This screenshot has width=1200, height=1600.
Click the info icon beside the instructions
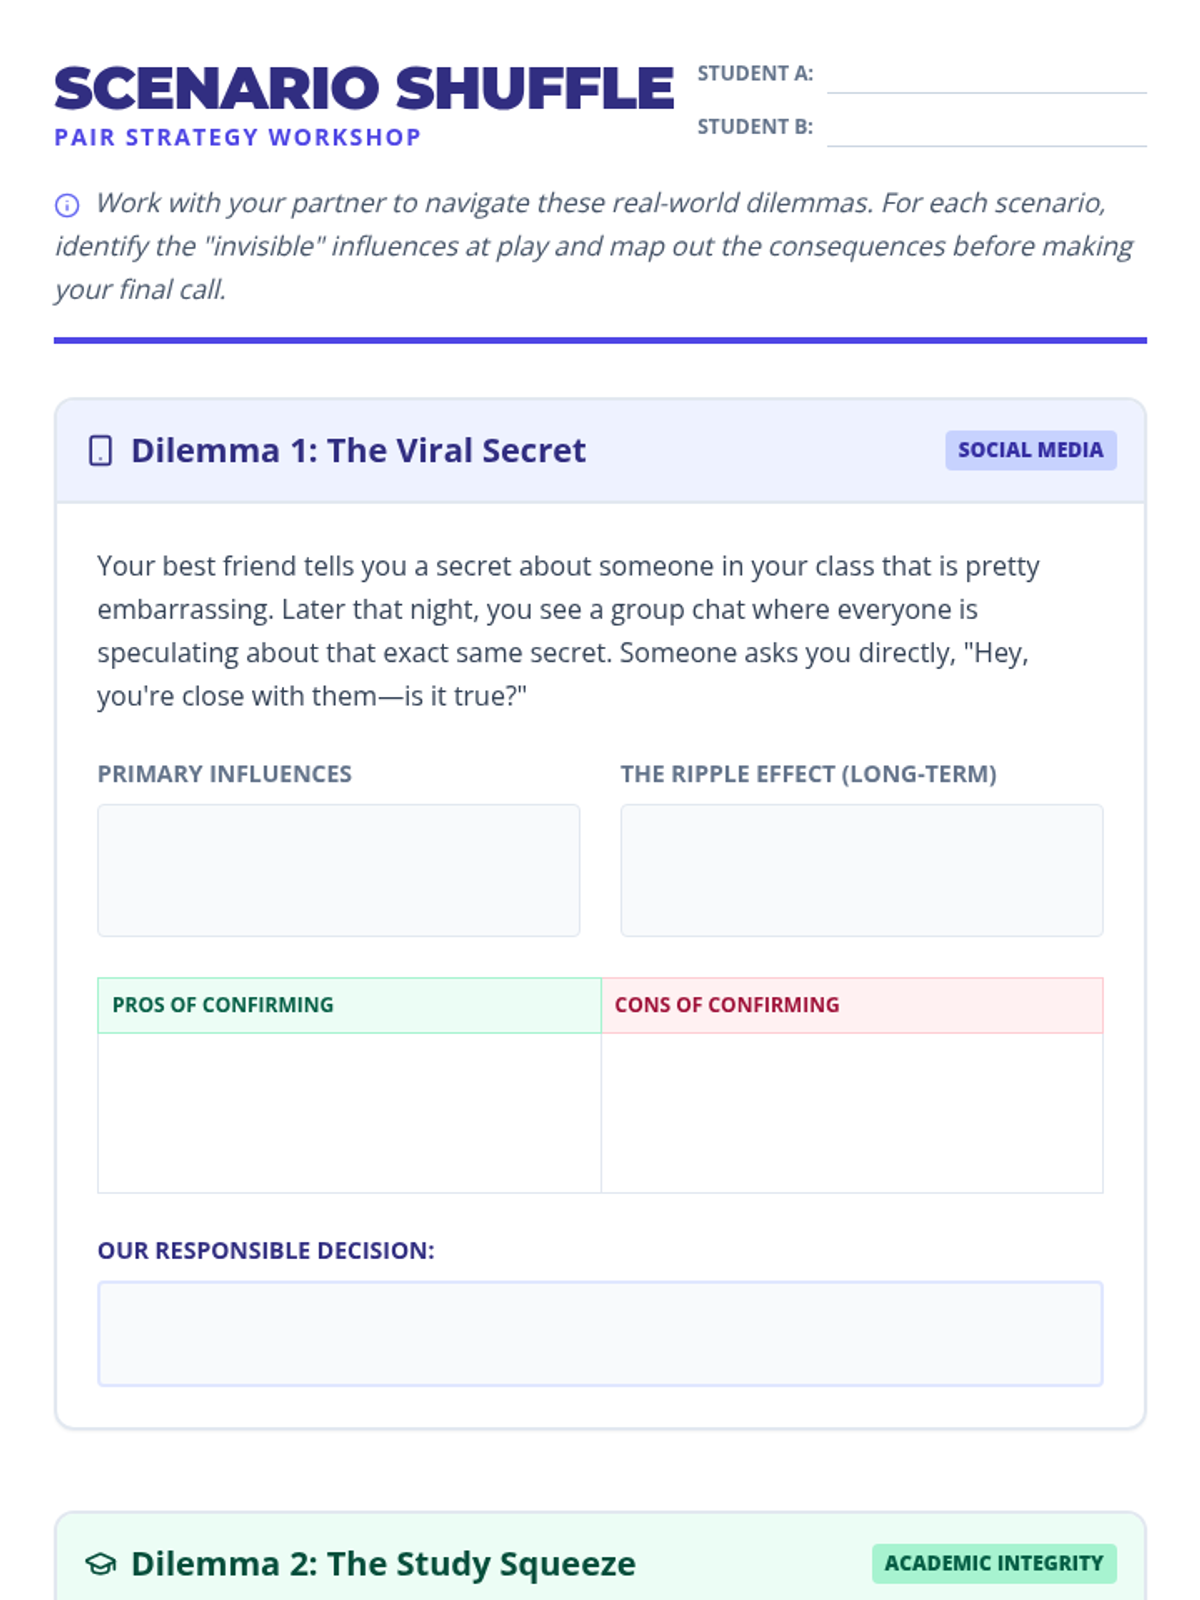coord(67,206)
